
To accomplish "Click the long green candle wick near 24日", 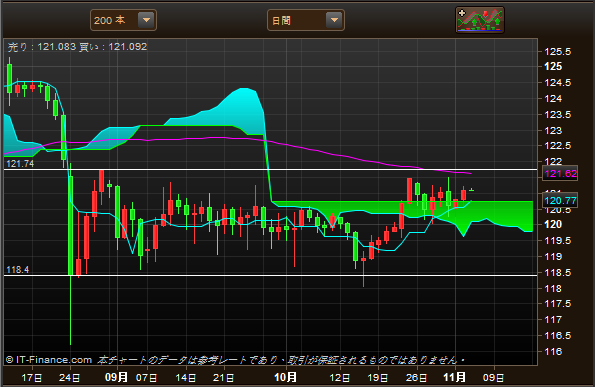I will (x=71, y=310).
